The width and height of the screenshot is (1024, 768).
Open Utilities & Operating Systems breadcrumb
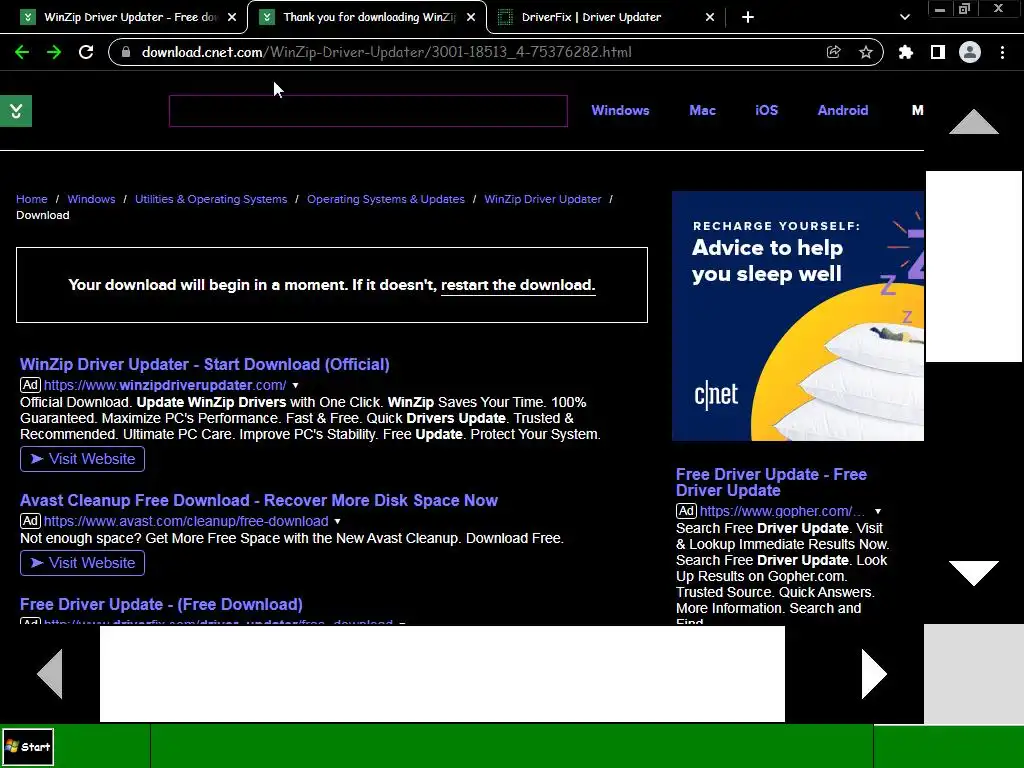pos(211,199)
